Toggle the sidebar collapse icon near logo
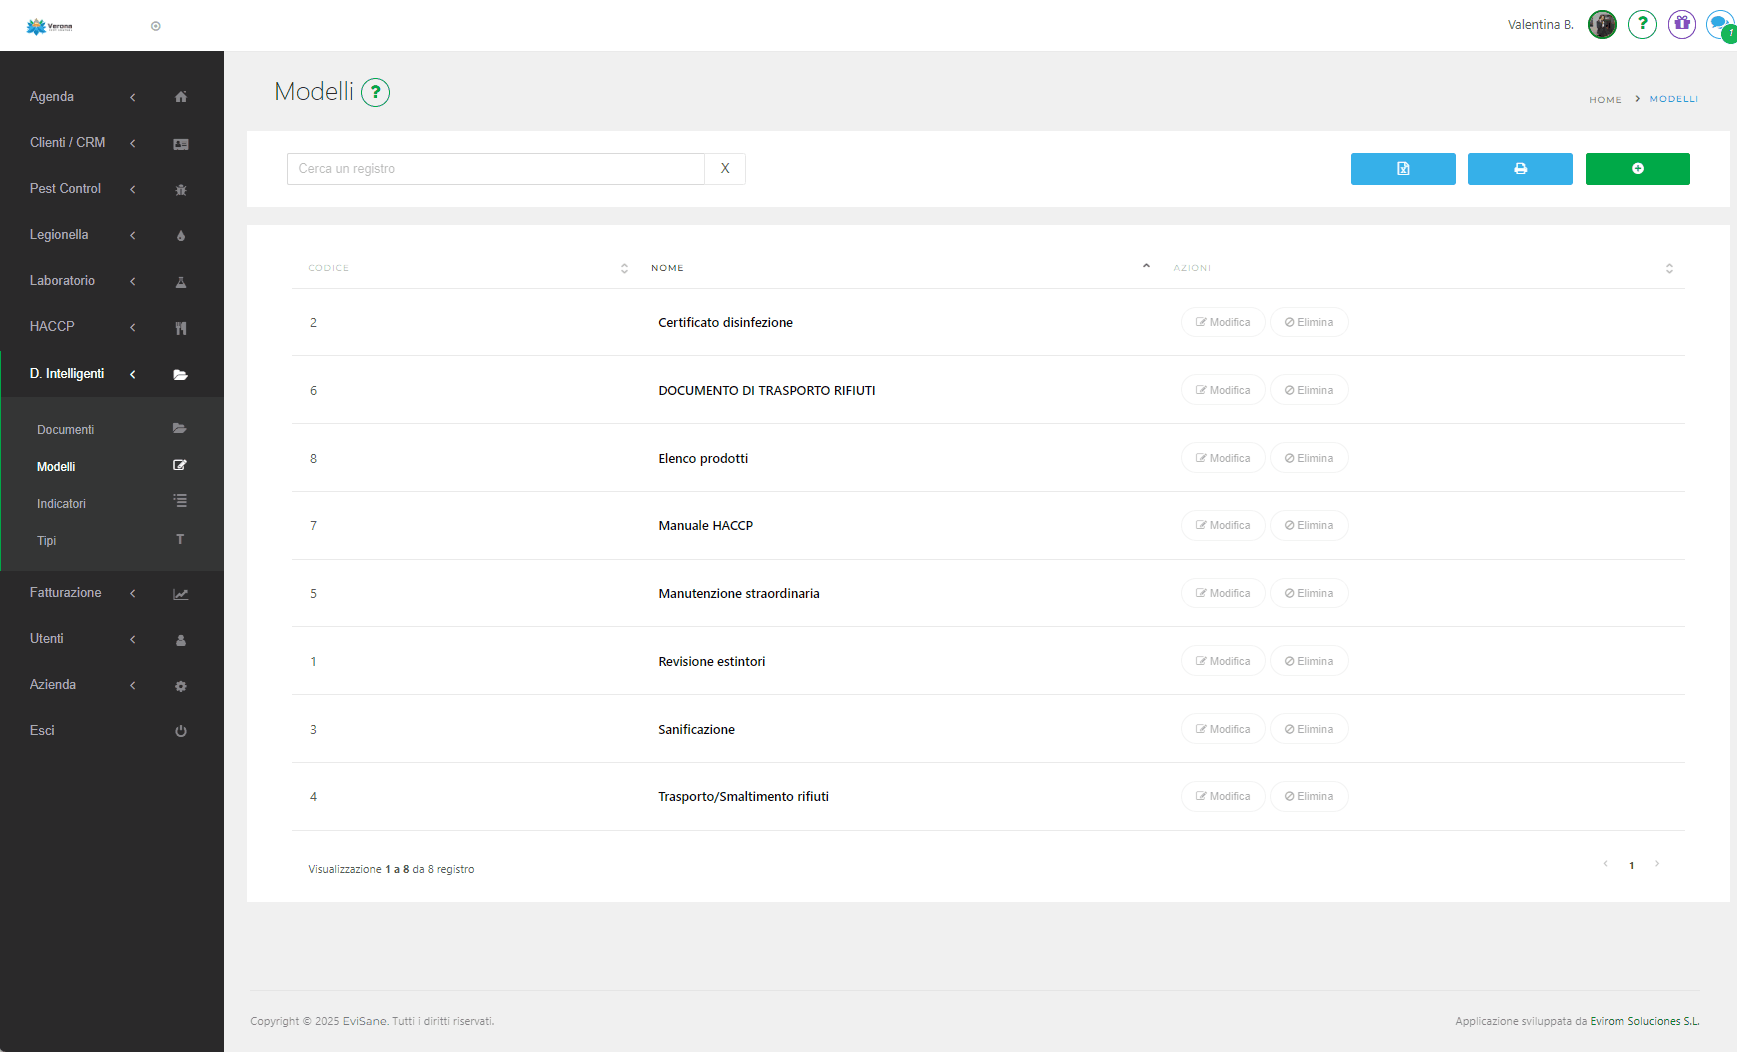This screenshot has height=1052, width=1737. point(156,26)
